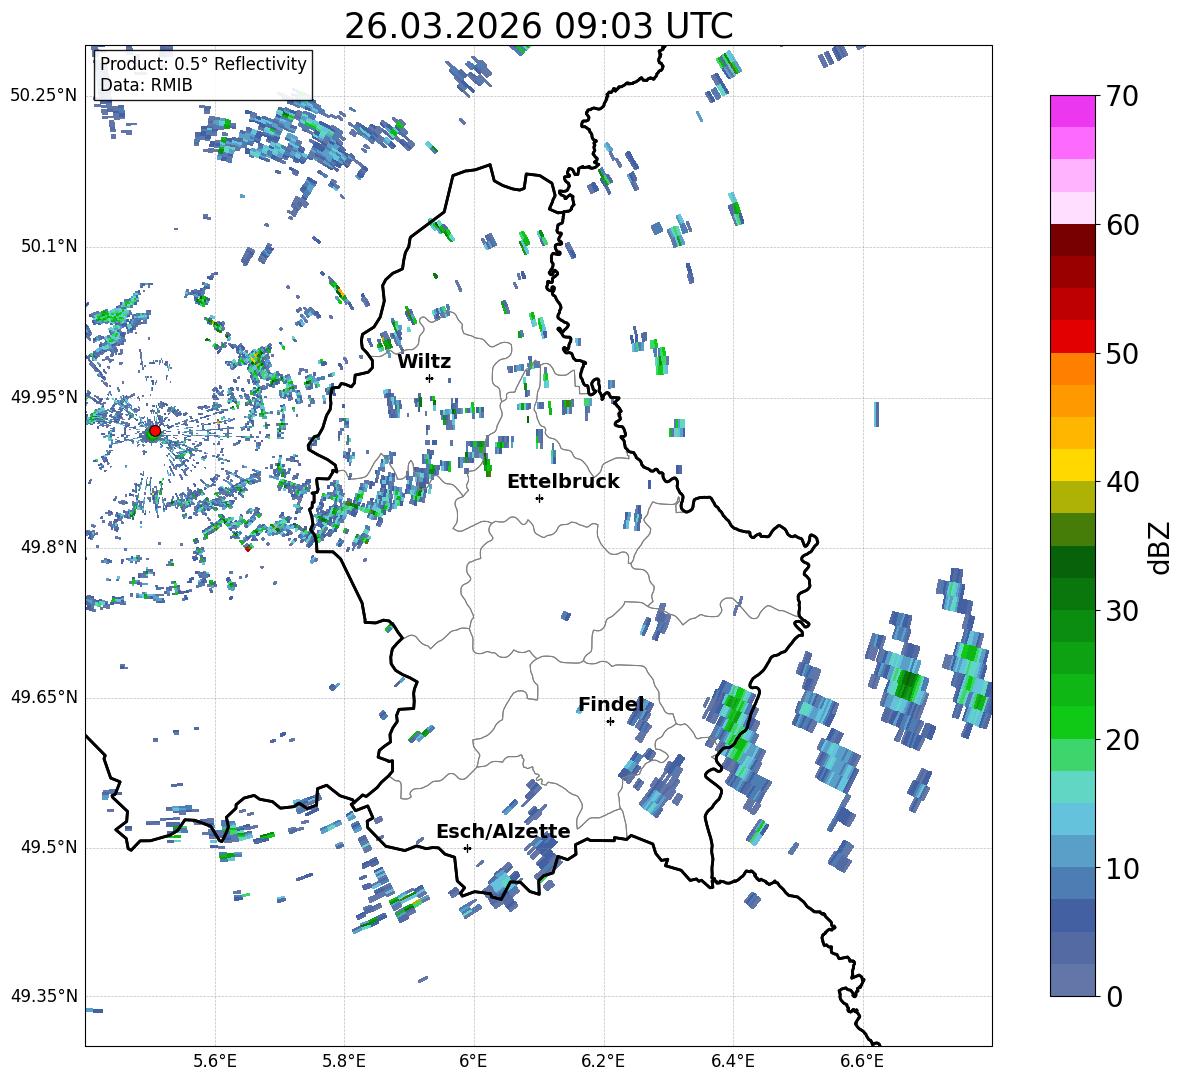This screenshot has width=1184, height=1081.
Task: Click the dark green 30 dBZ color band
Action: (x=1072, y=594)
